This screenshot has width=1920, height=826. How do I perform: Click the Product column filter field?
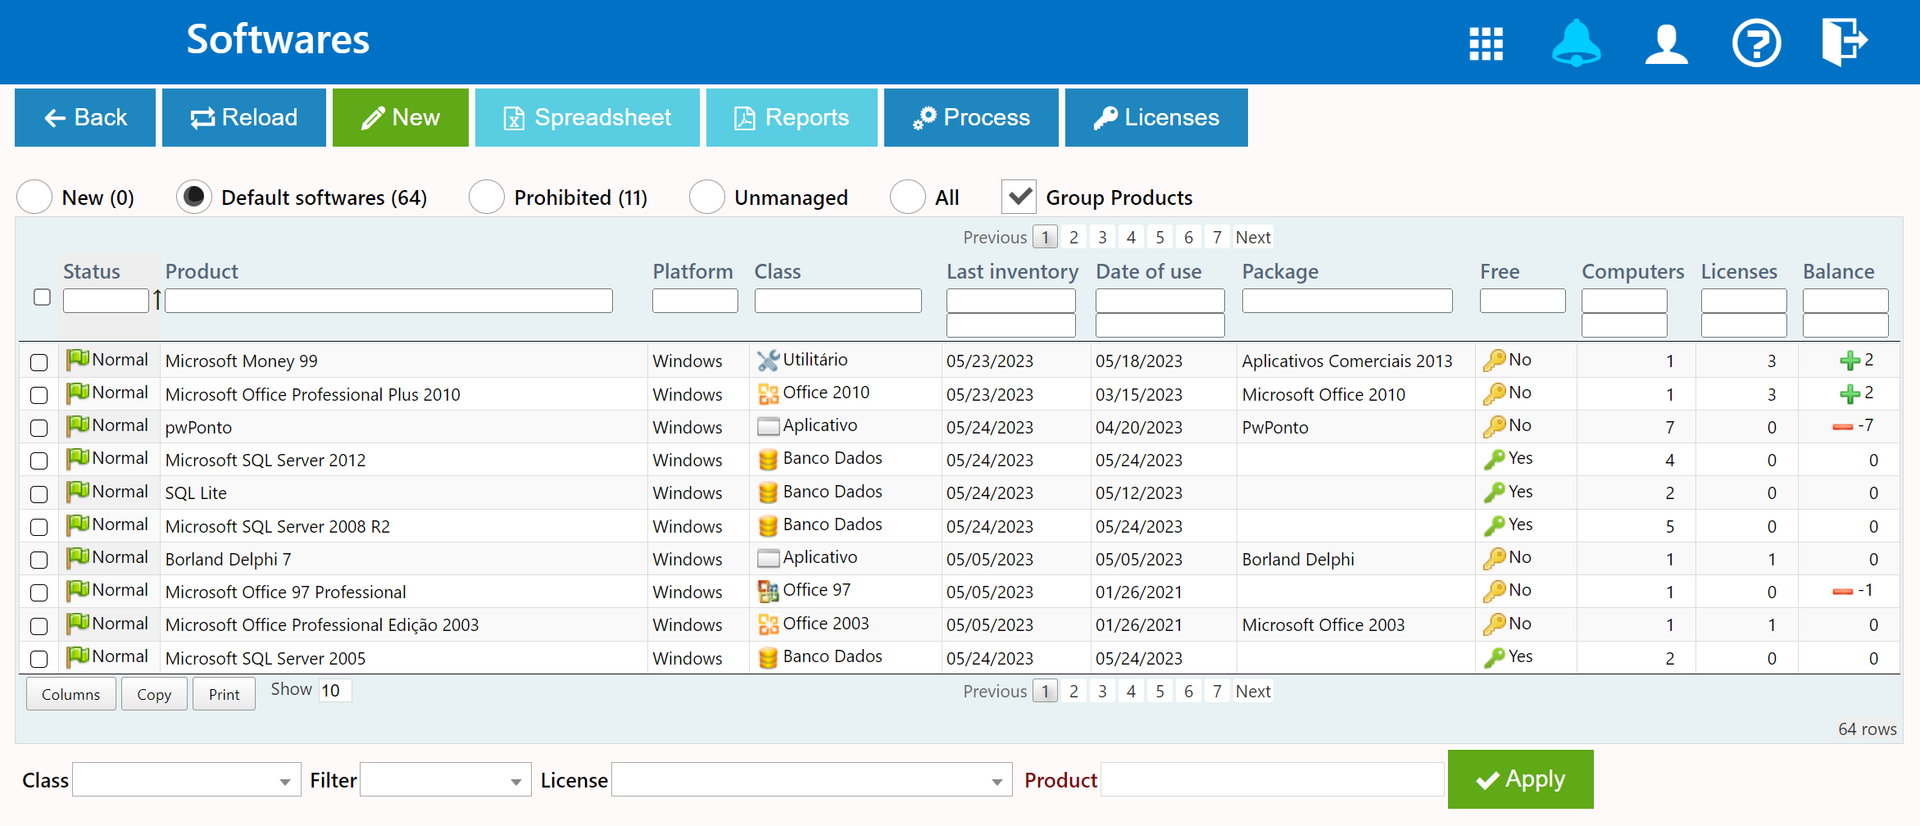388,301
